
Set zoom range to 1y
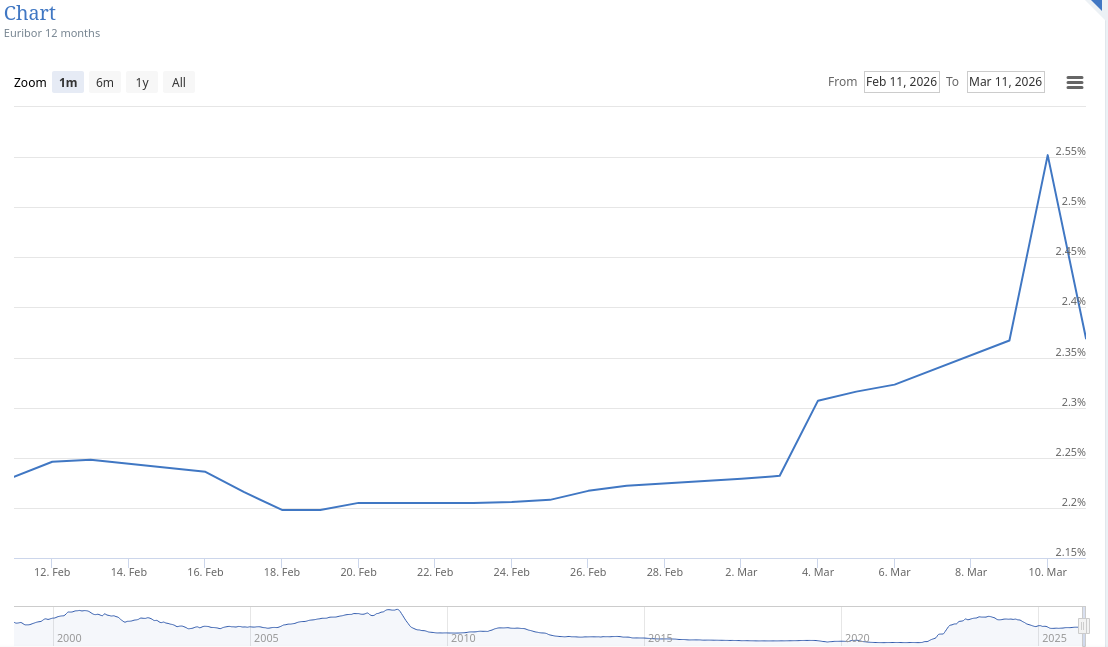click(142, 83)
